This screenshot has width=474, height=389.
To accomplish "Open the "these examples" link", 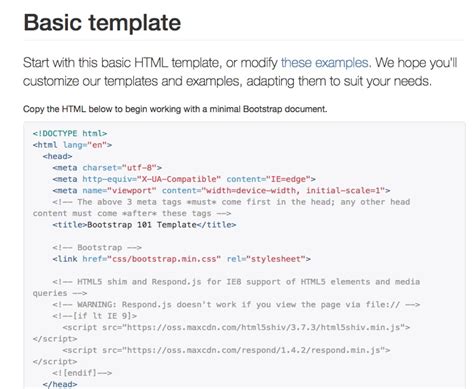I will click(324, 63).
